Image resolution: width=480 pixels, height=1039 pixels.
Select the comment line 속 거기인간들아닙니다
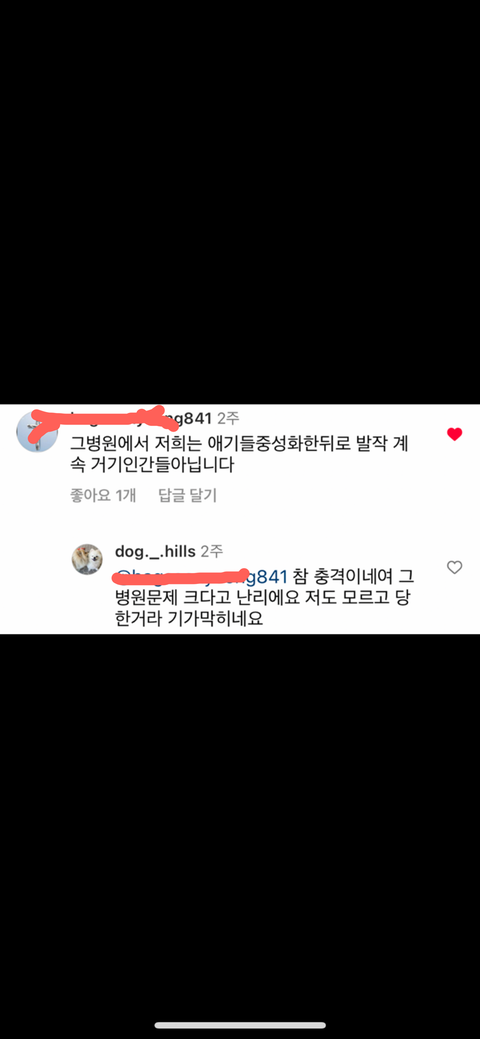[x=152, y=466]
